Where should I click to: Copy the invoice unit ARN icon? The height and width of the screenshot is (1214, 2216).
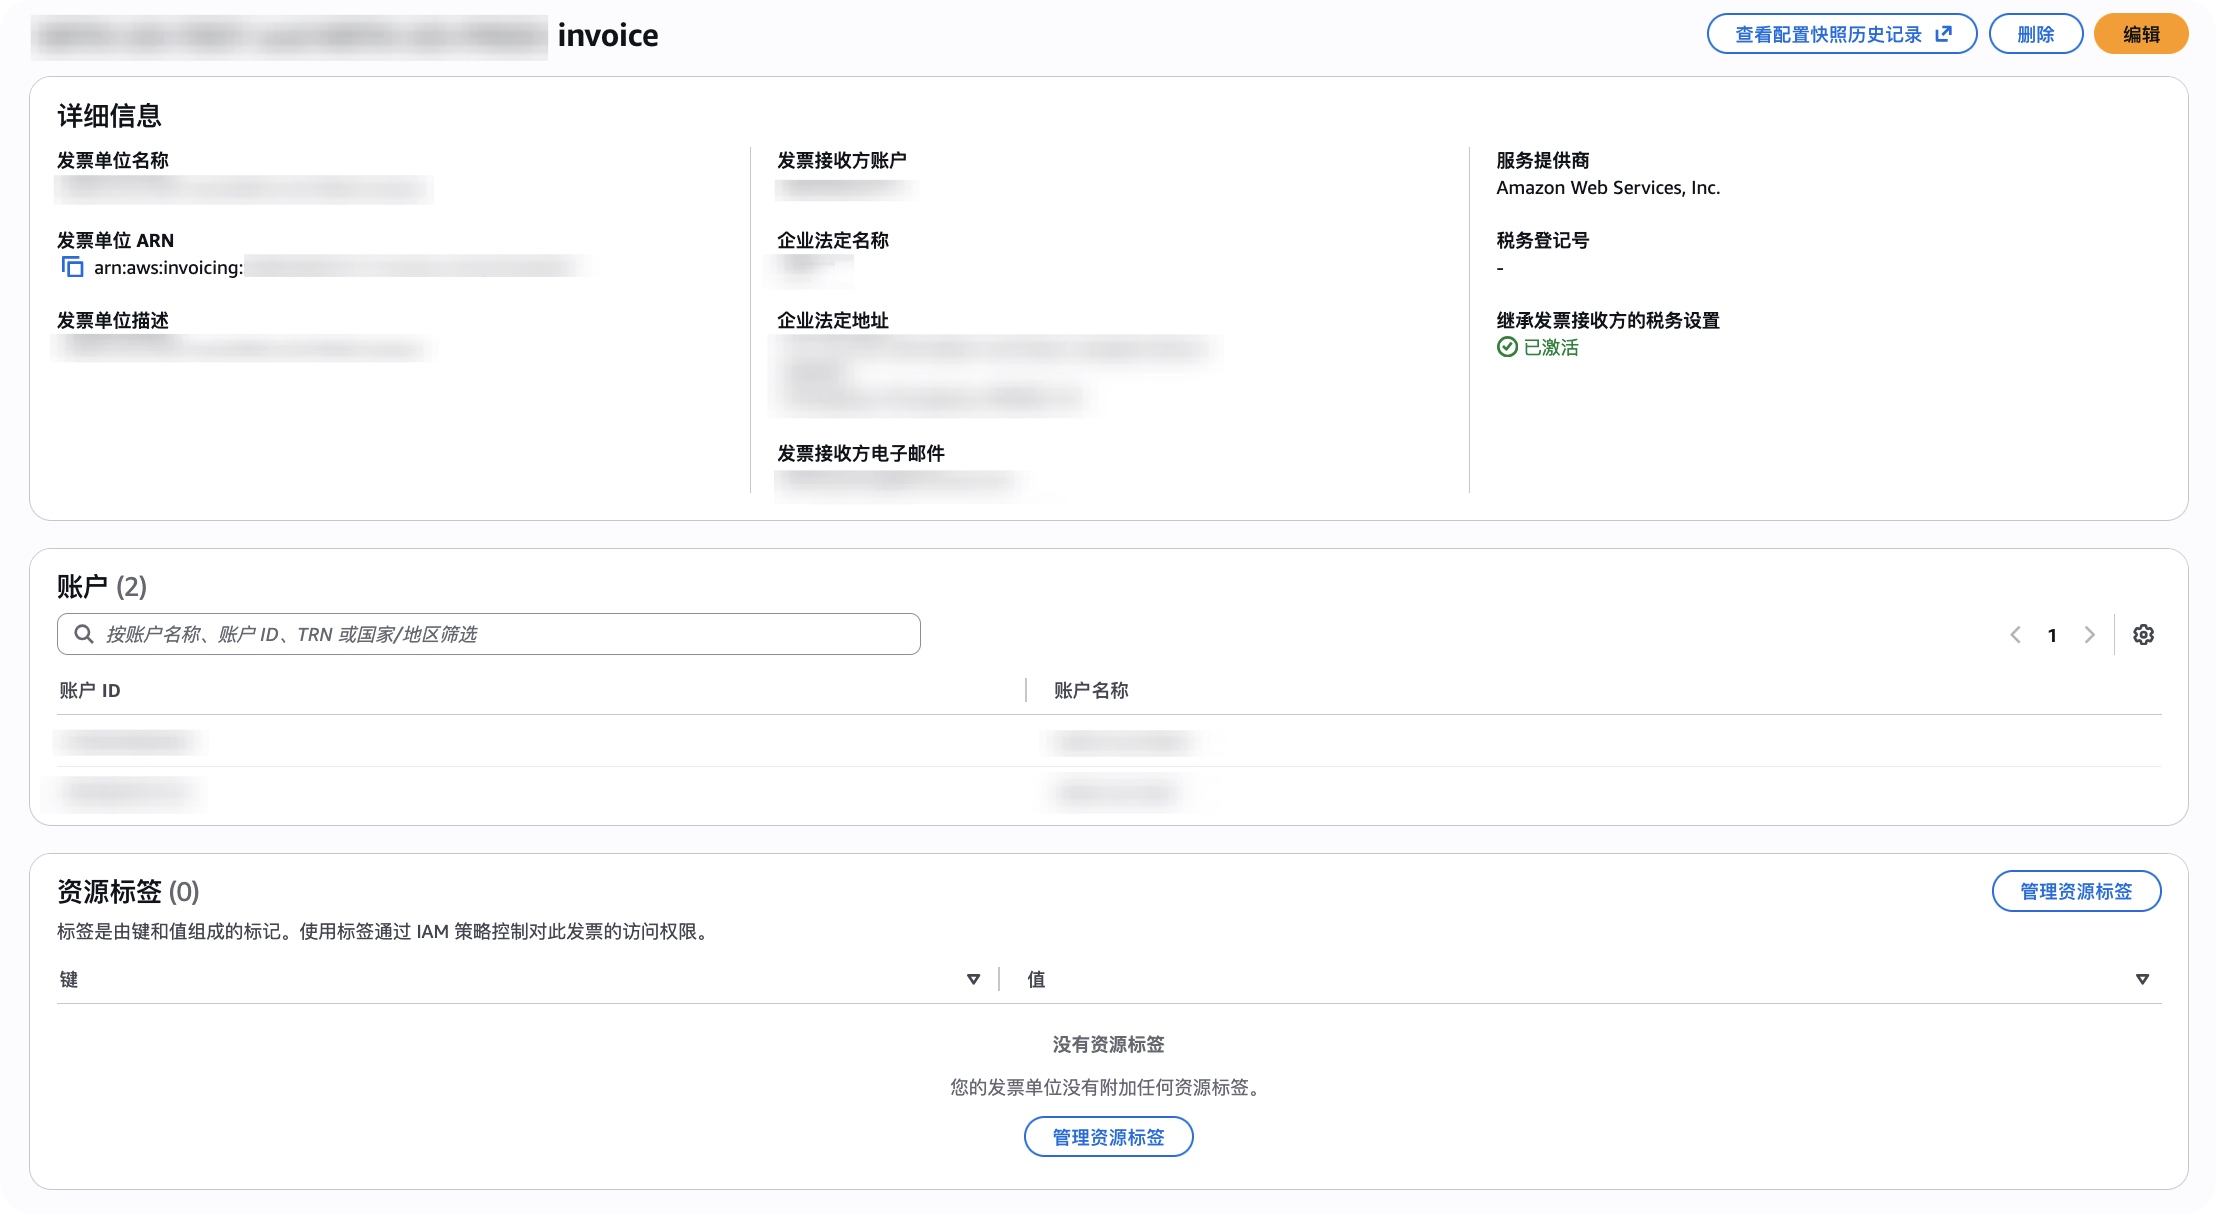(72, 267)
